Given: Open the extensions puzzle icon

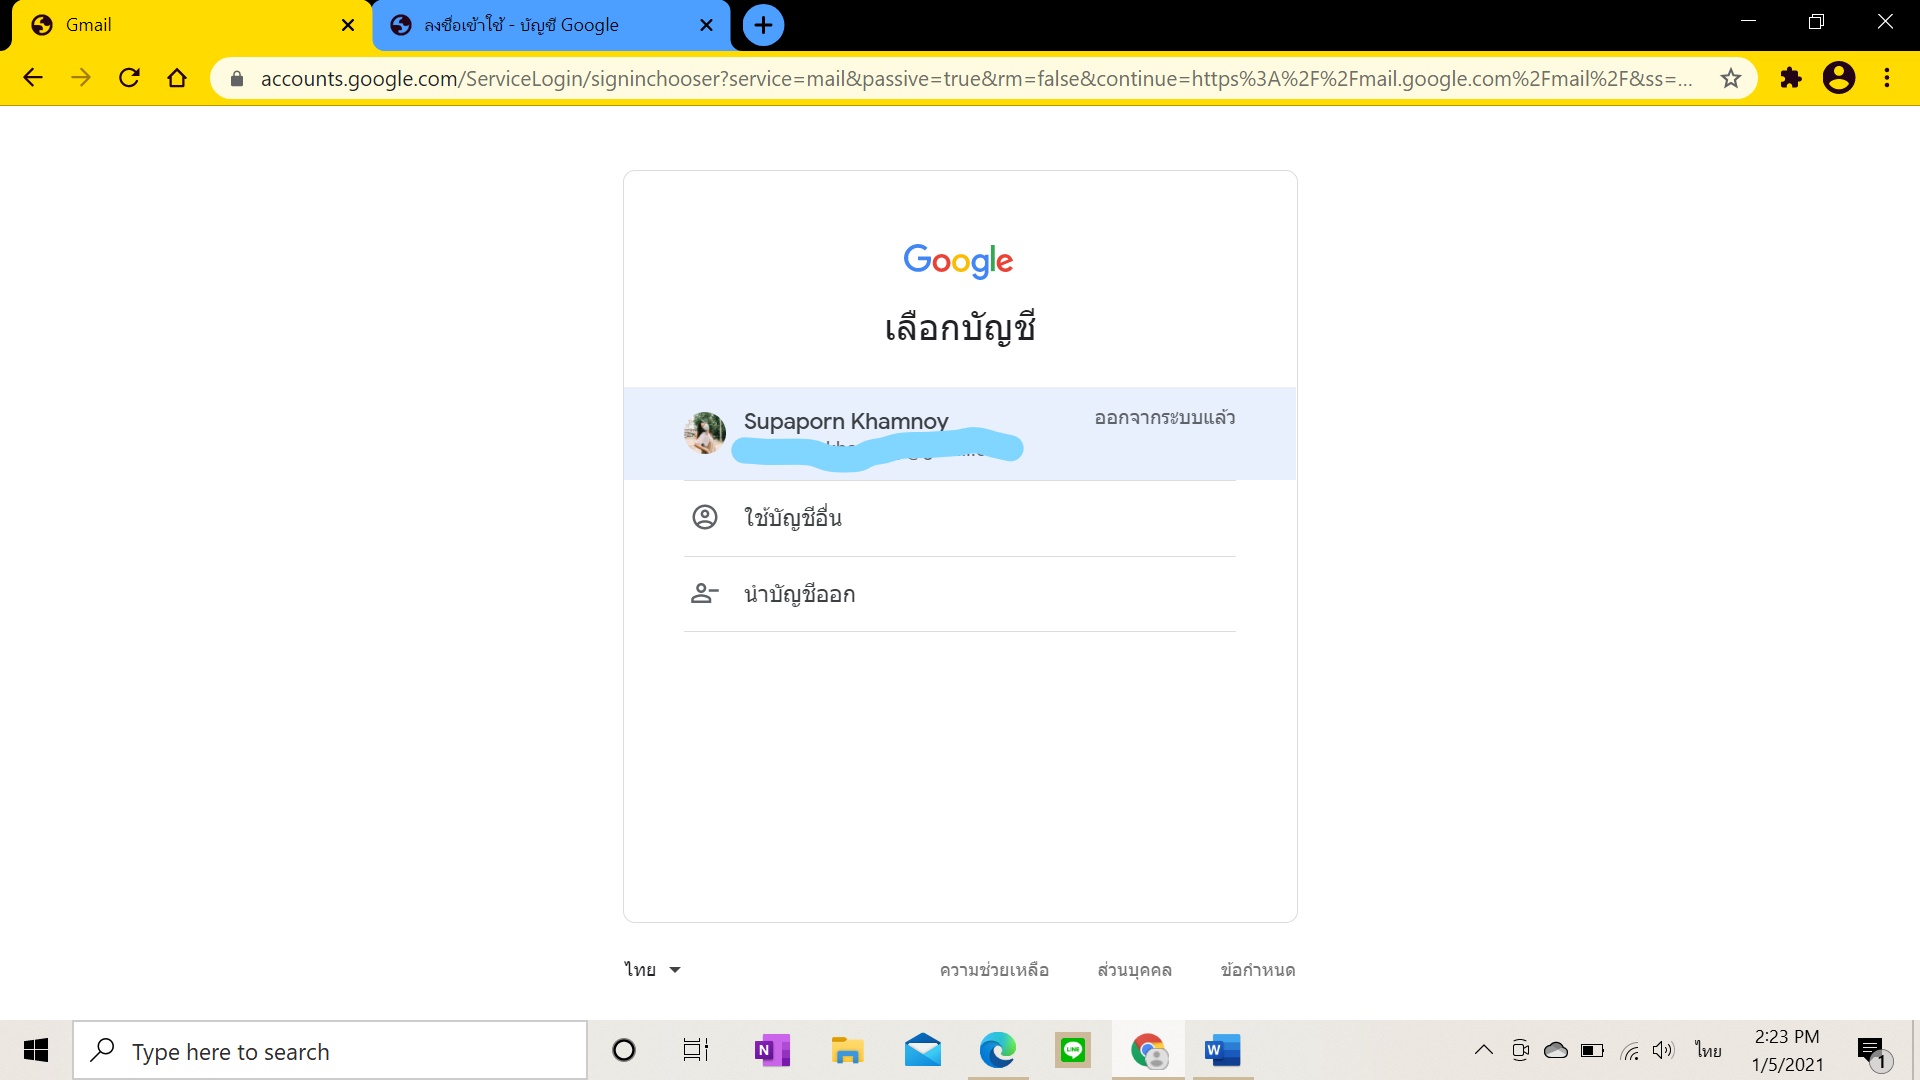Looking at the screenshot, I should [1790, 78].
